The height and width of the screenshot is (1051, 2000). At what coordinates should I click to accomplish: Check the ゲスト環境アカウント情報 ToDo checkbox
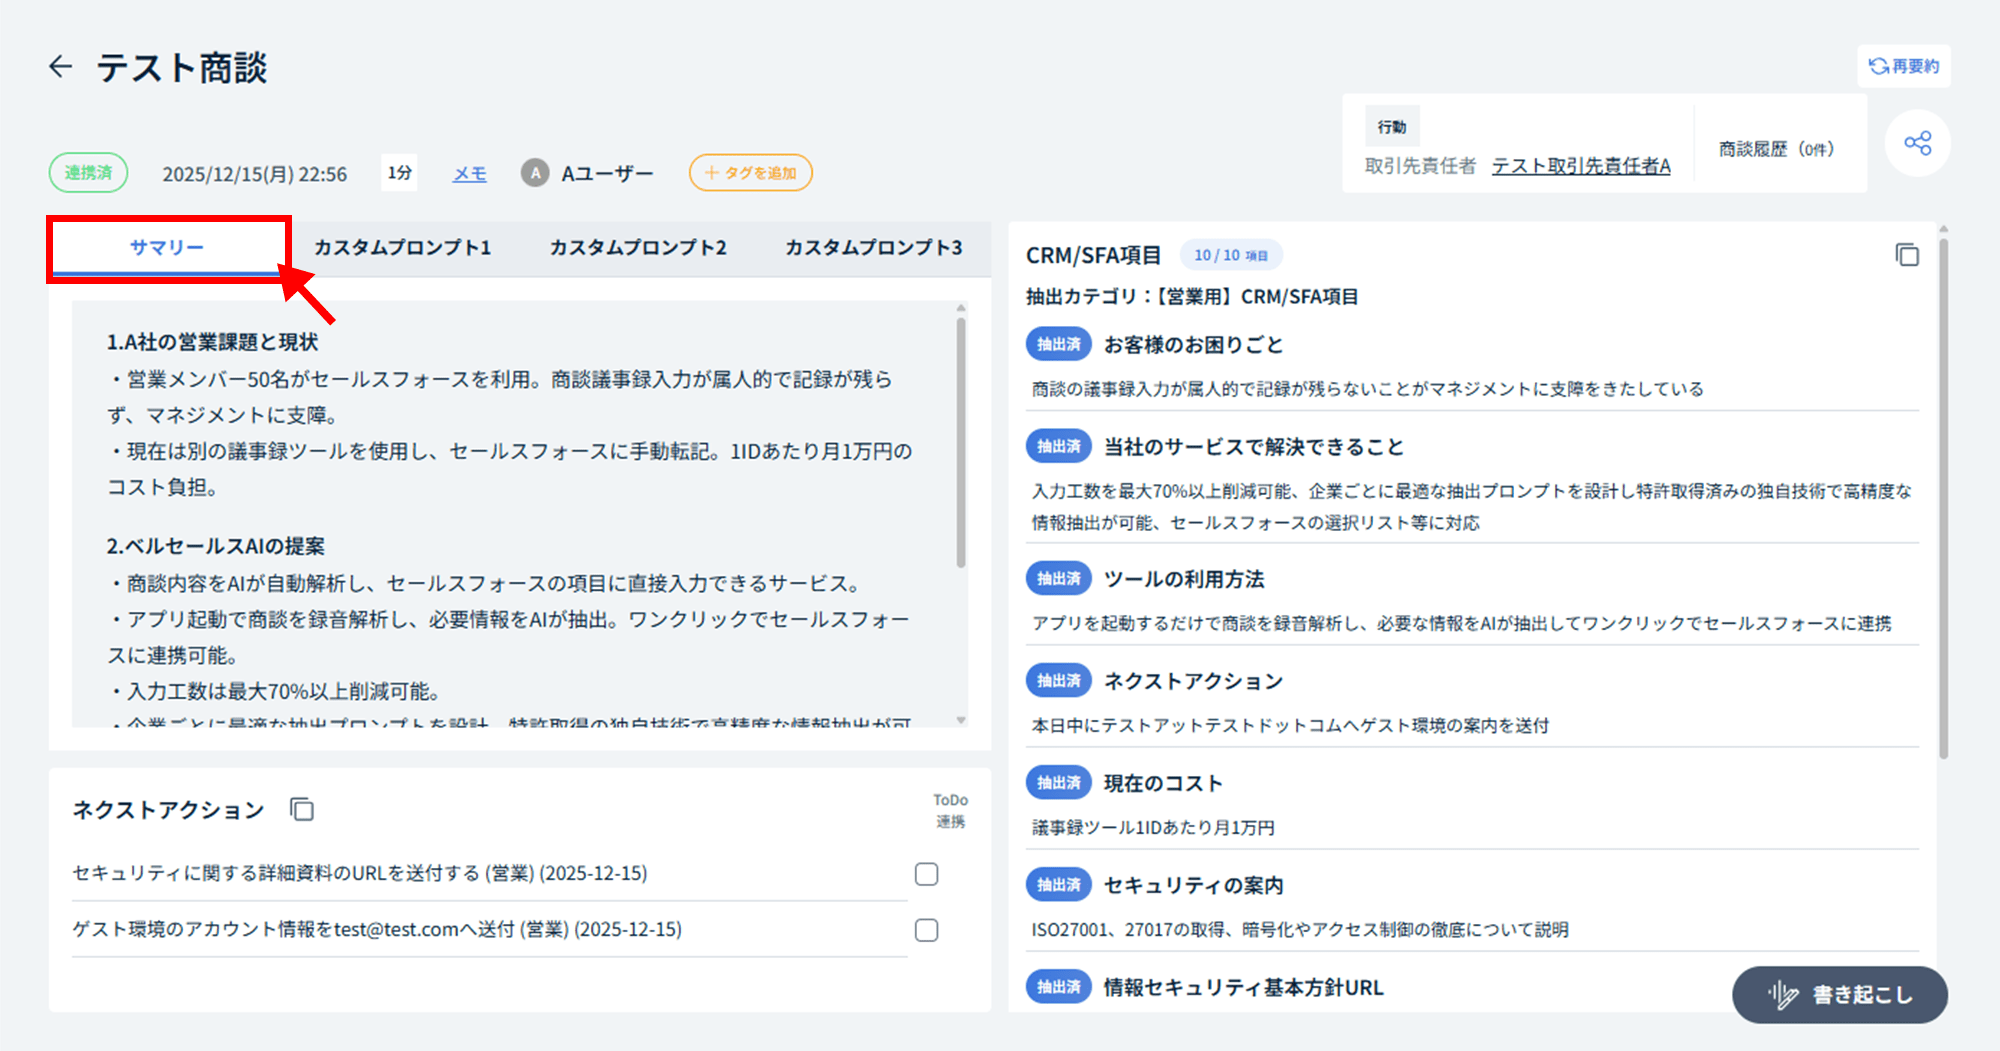[x=927, y=930]
